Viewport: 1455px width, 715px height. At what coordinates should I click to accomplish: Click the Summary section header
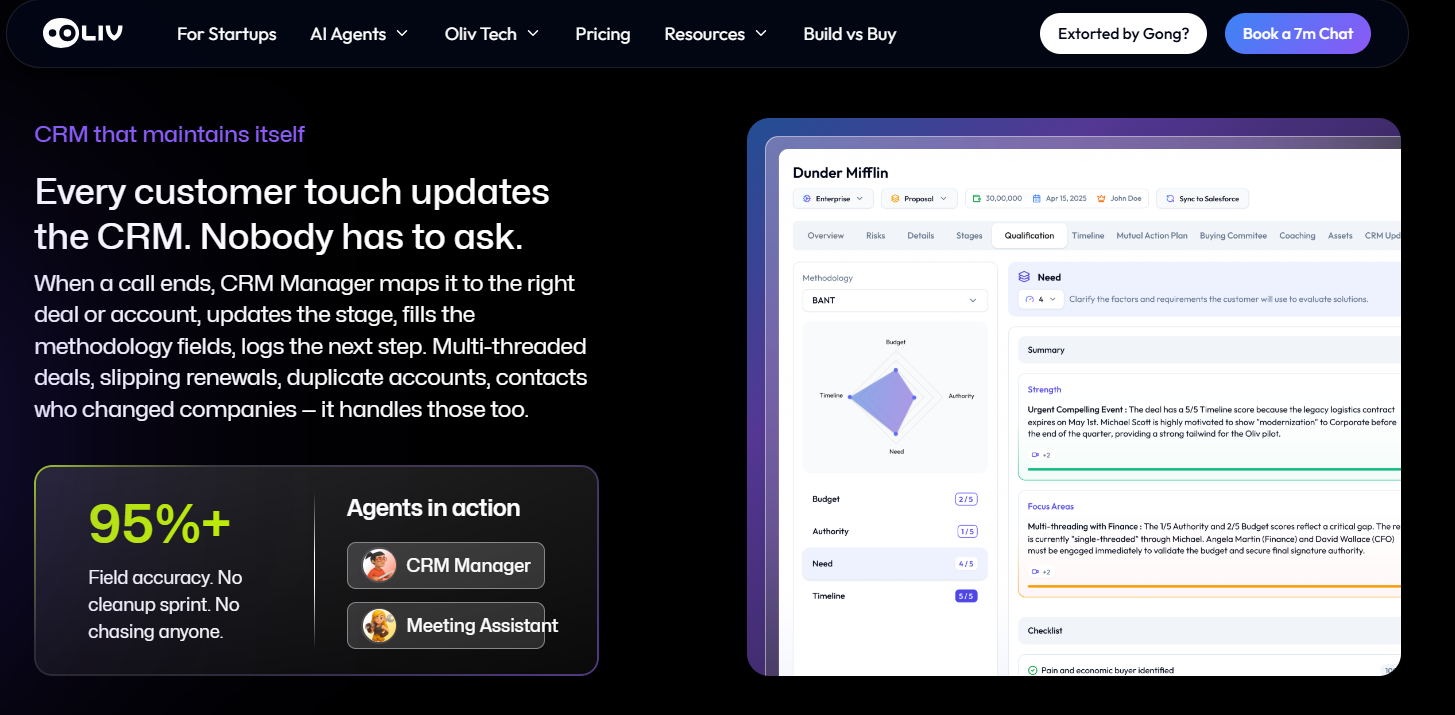coord(1210,350)
